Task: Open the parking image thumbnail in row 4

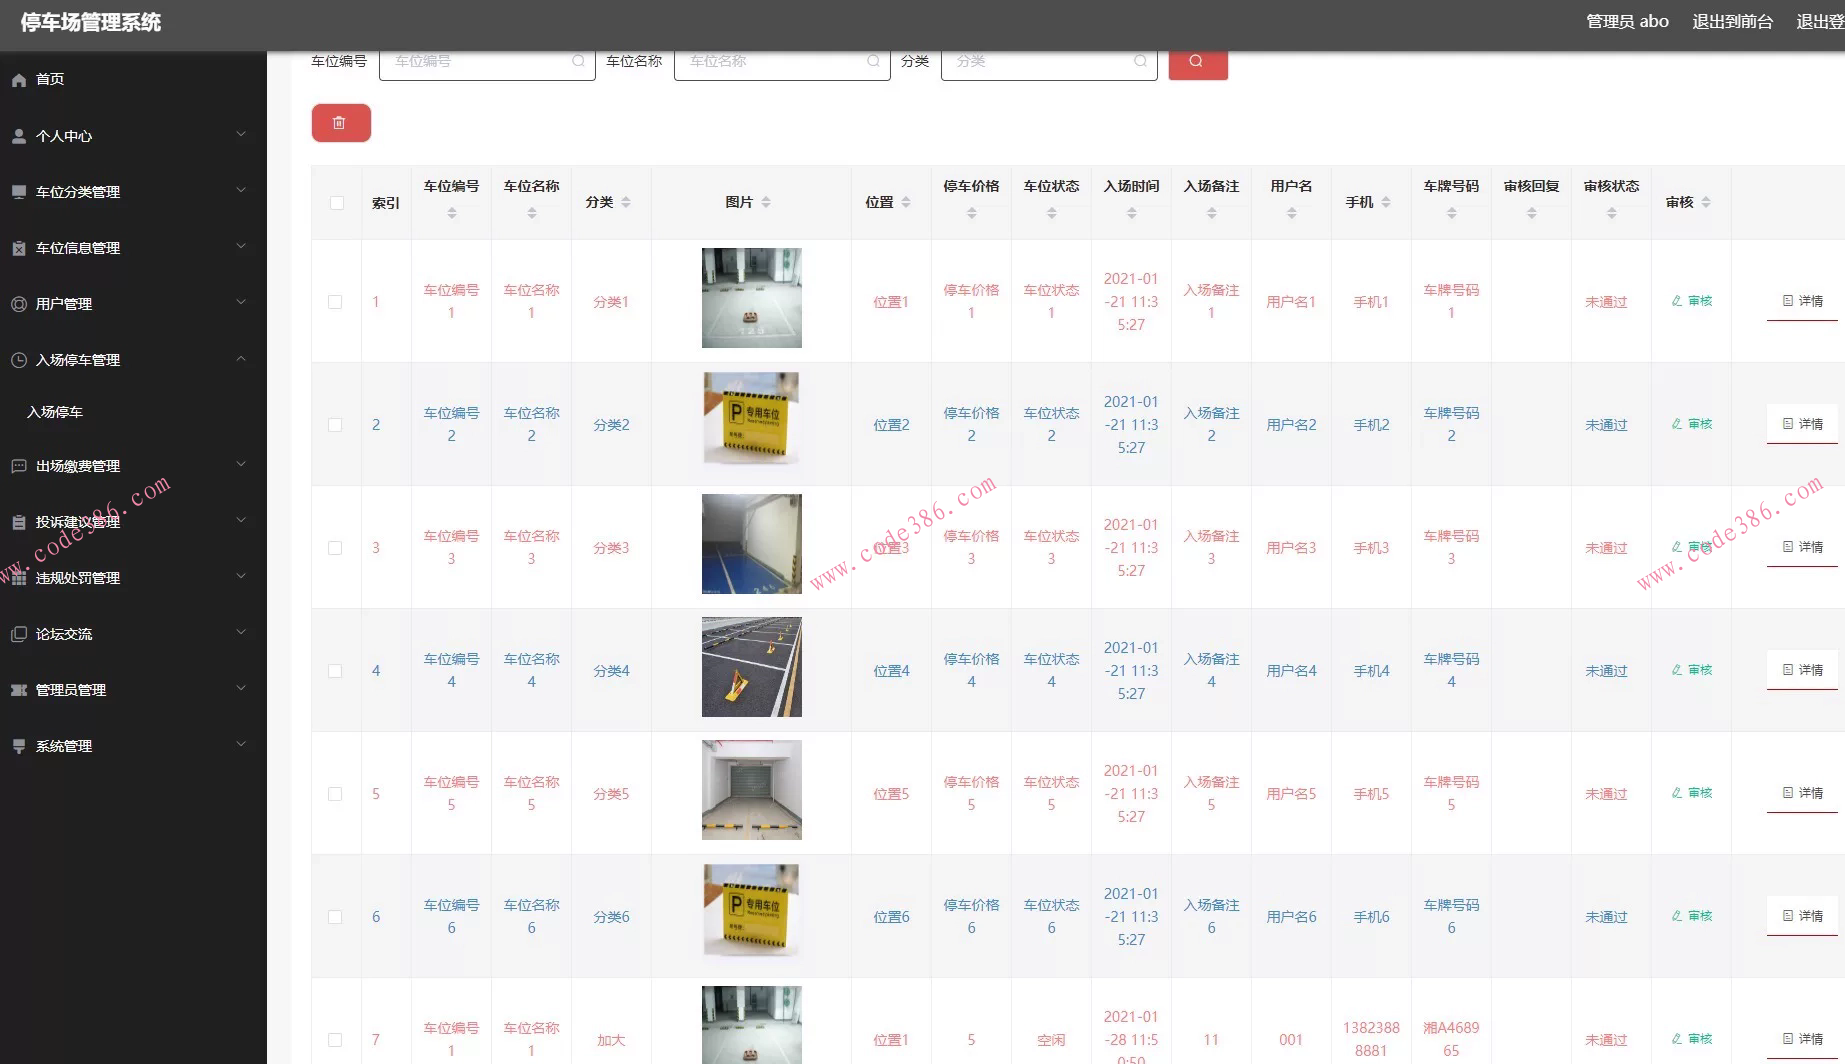Action: coord(751,667)
